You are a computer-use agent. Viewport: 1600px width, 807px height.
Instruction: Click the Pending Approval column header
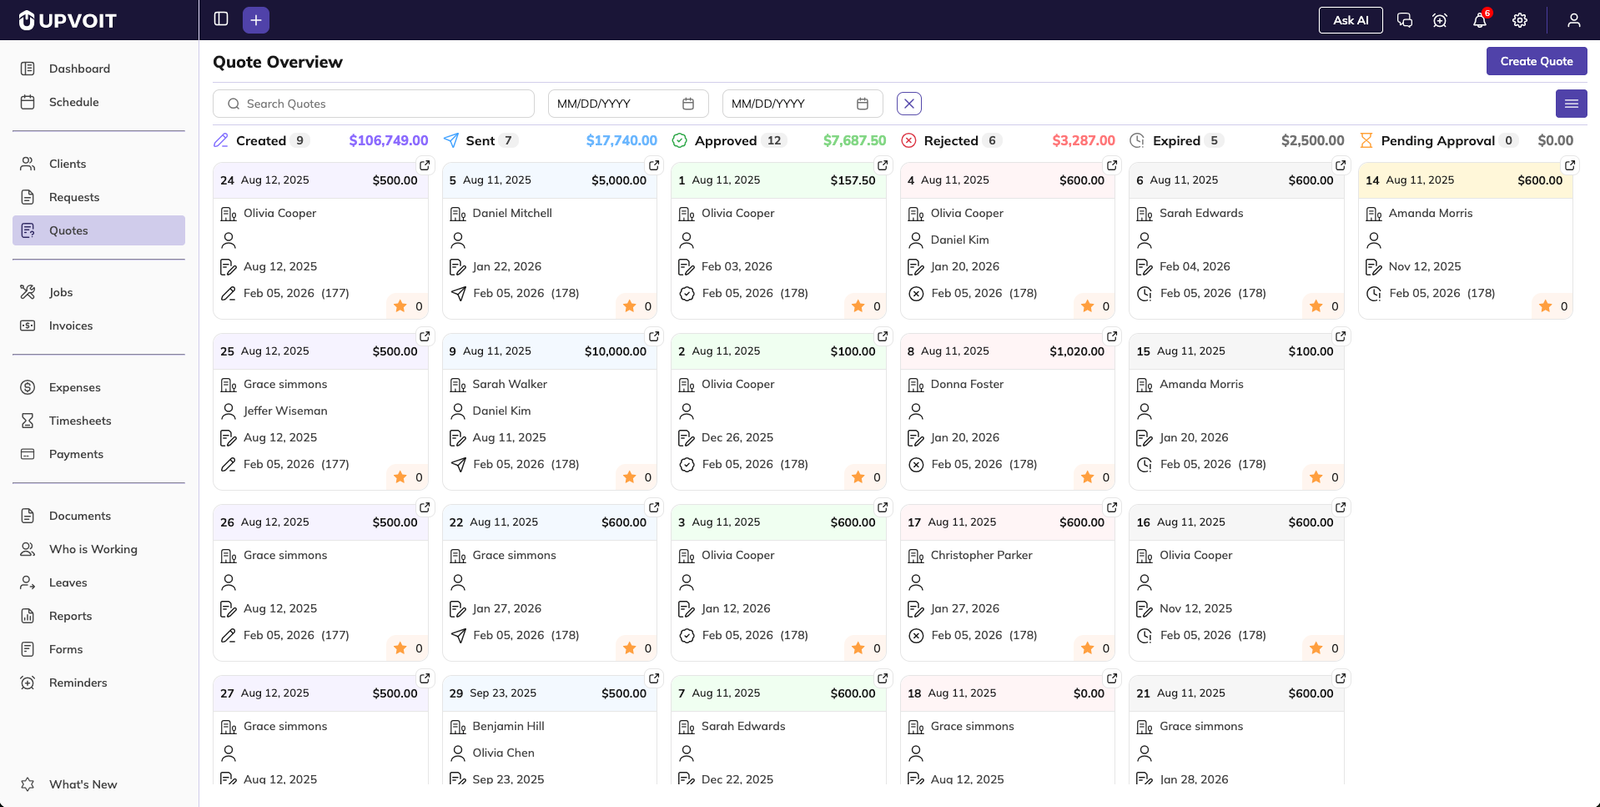[1438, 141]
